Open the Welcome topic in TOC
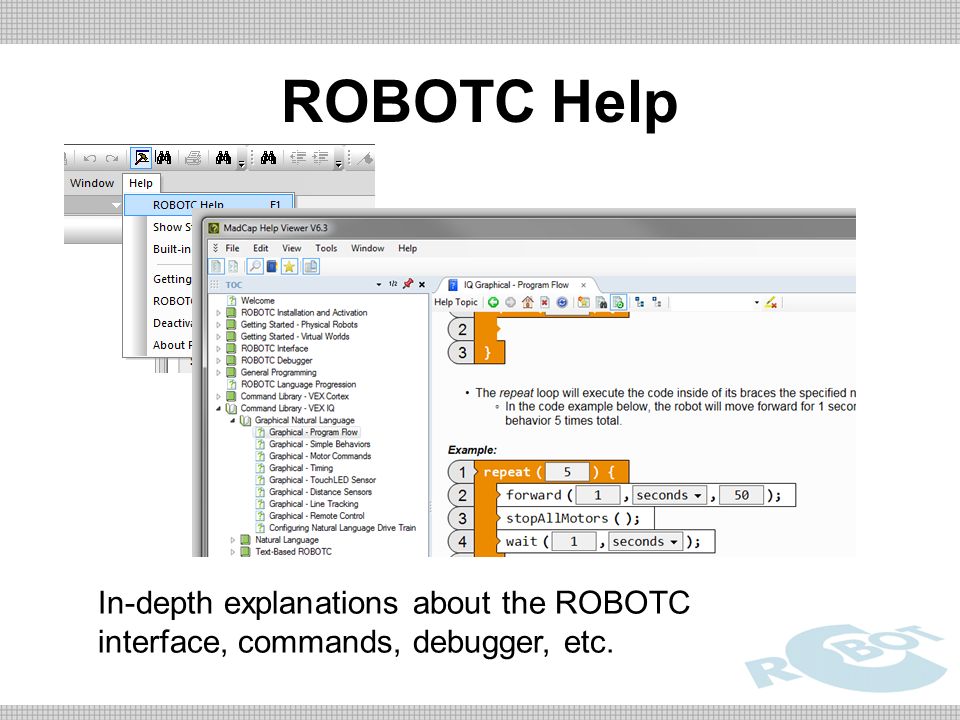This screenshot has width=960, height=720. (x=258, y=301)
